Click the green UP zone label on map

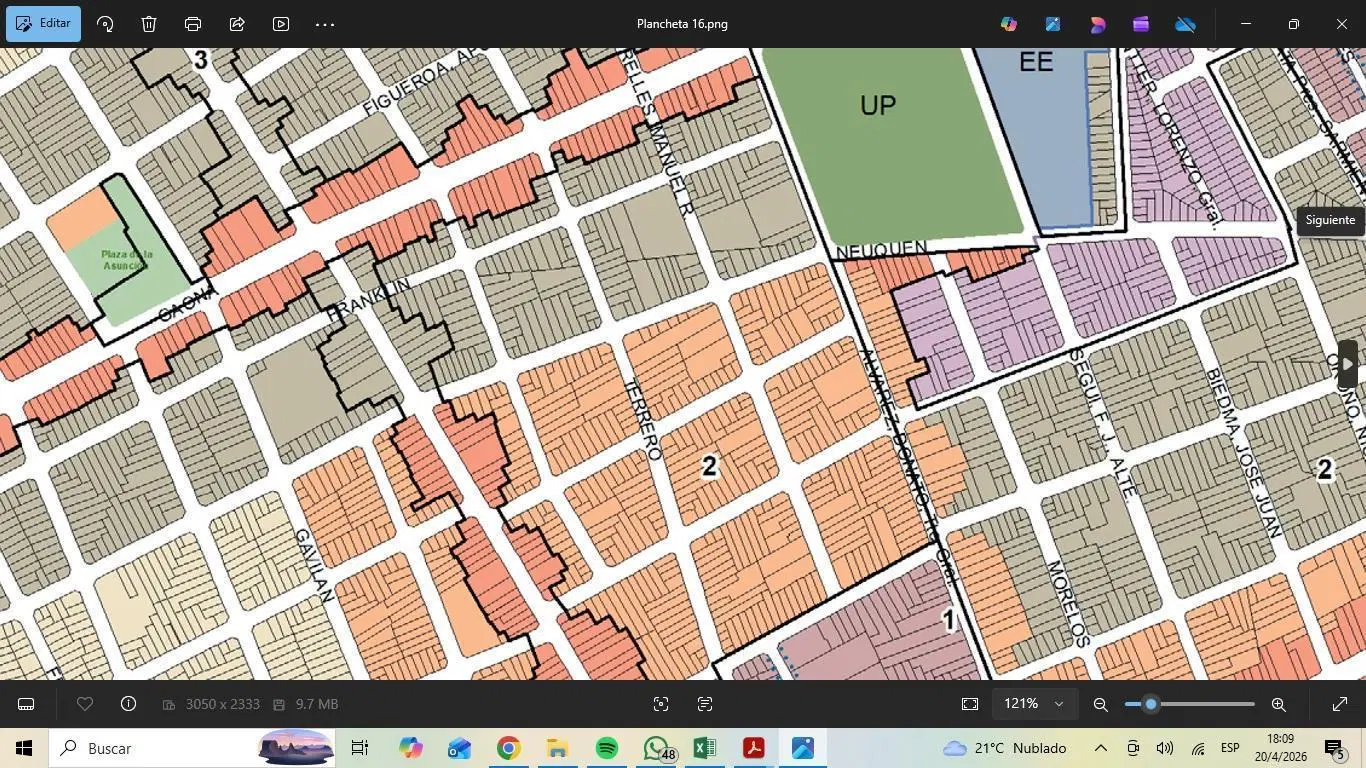(x=878, y=106)
